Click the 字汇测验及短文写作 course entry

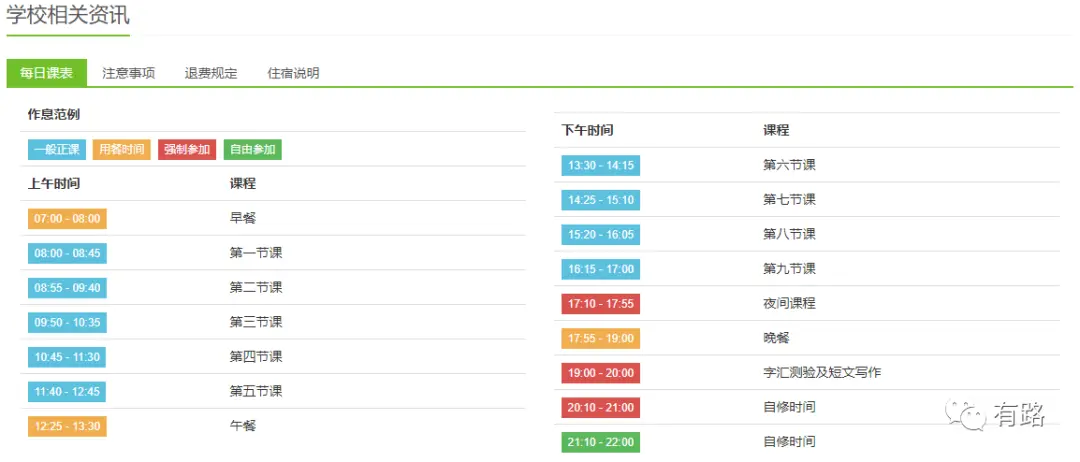pos(822,372)
